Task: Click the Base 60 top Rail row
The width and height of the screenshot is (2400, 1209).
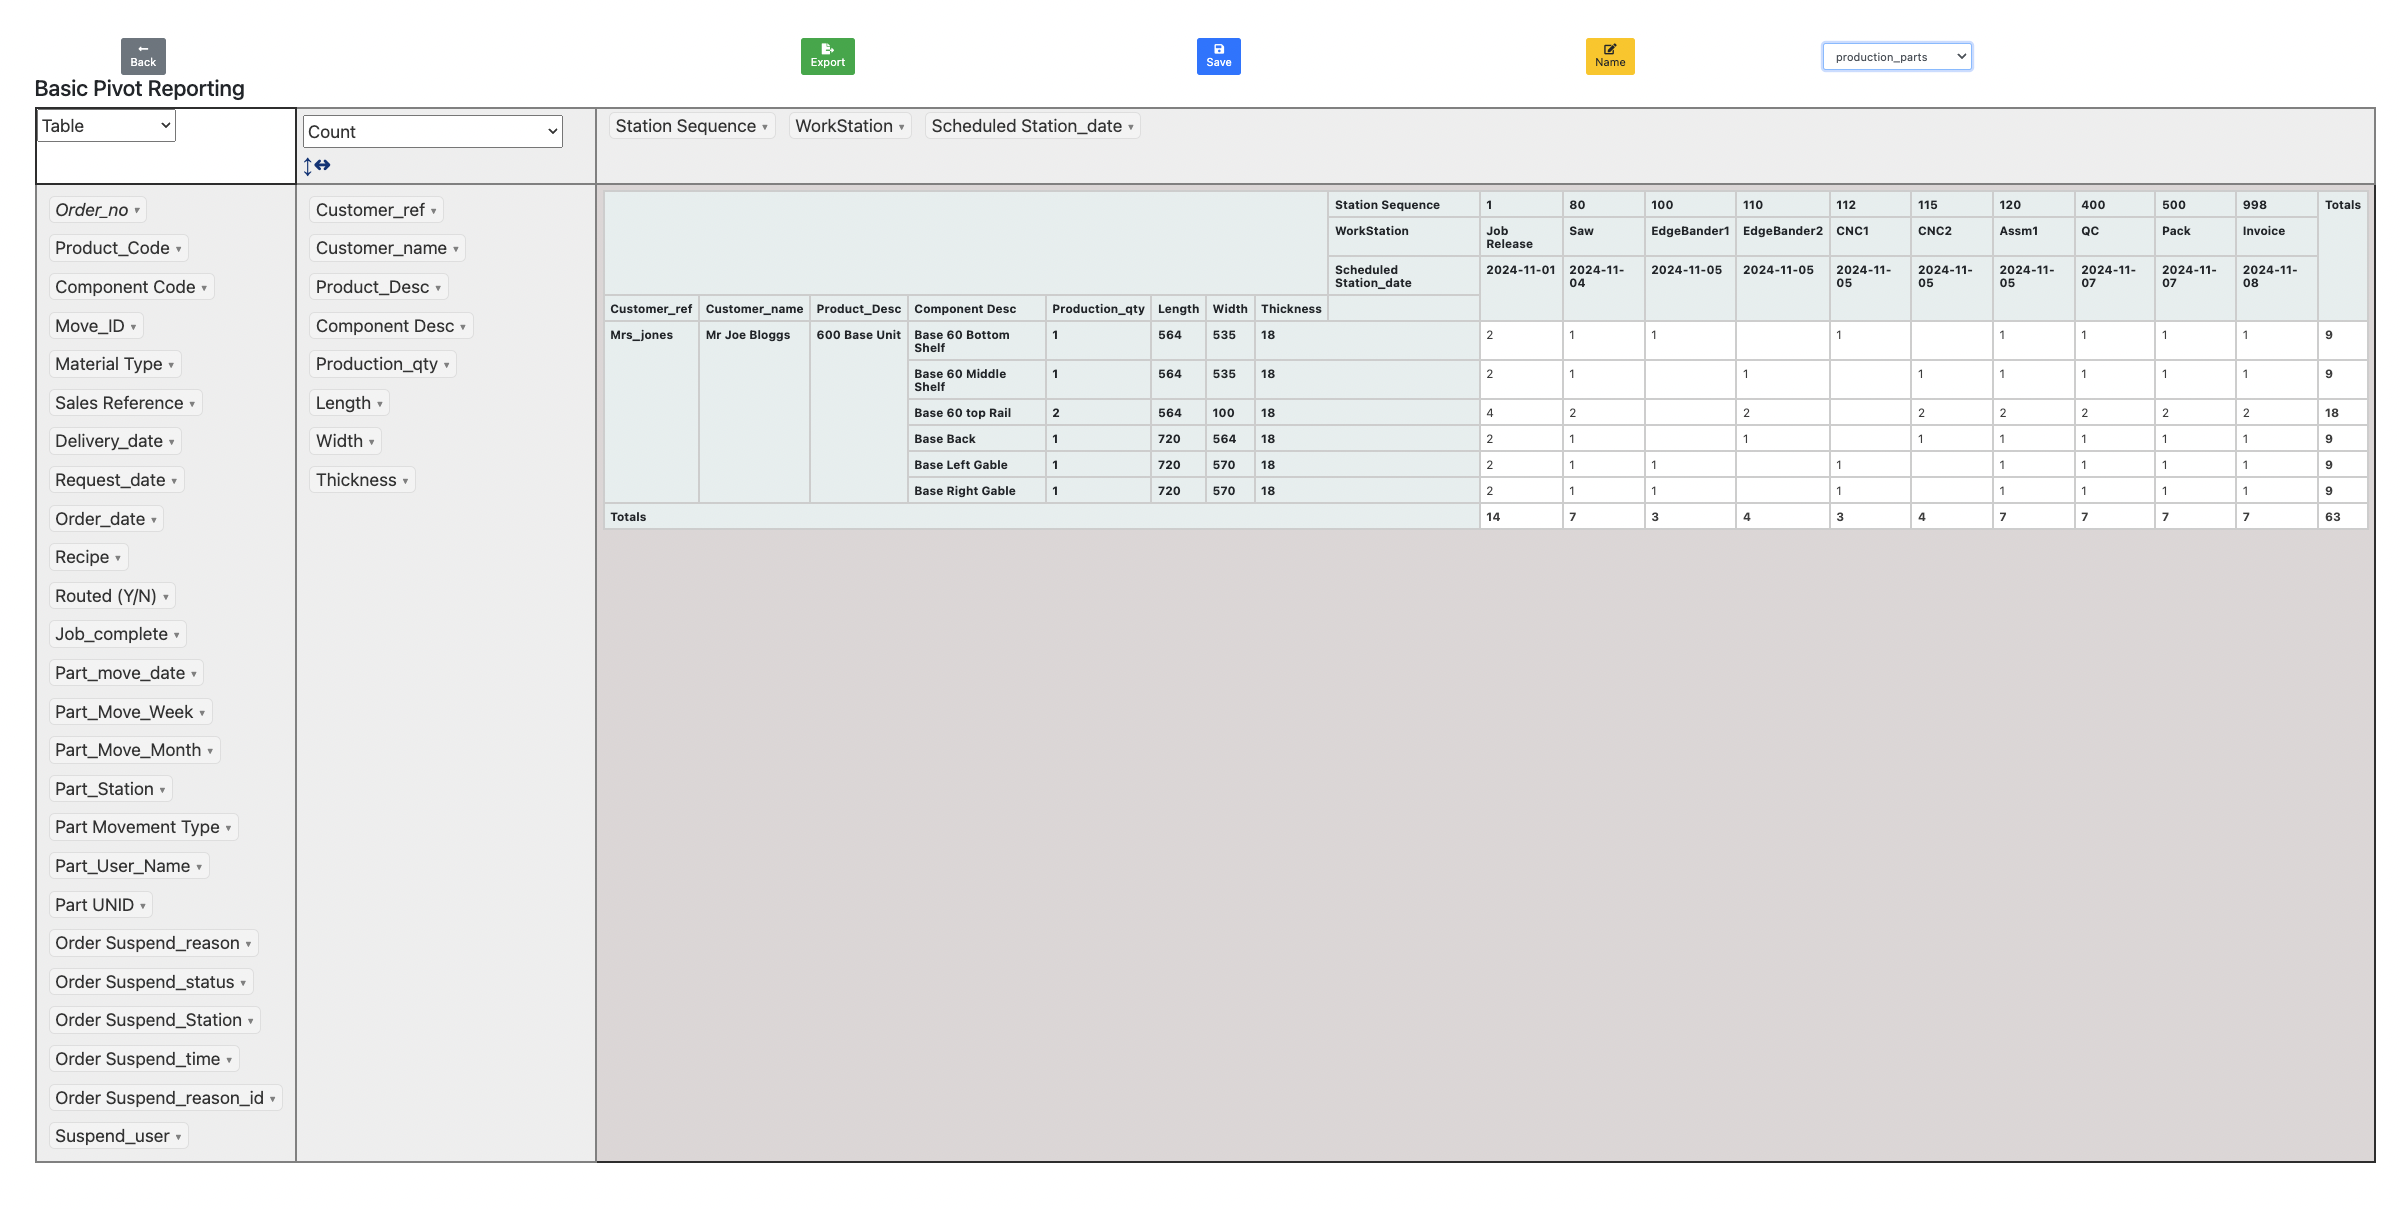Action: pos(962,413)
